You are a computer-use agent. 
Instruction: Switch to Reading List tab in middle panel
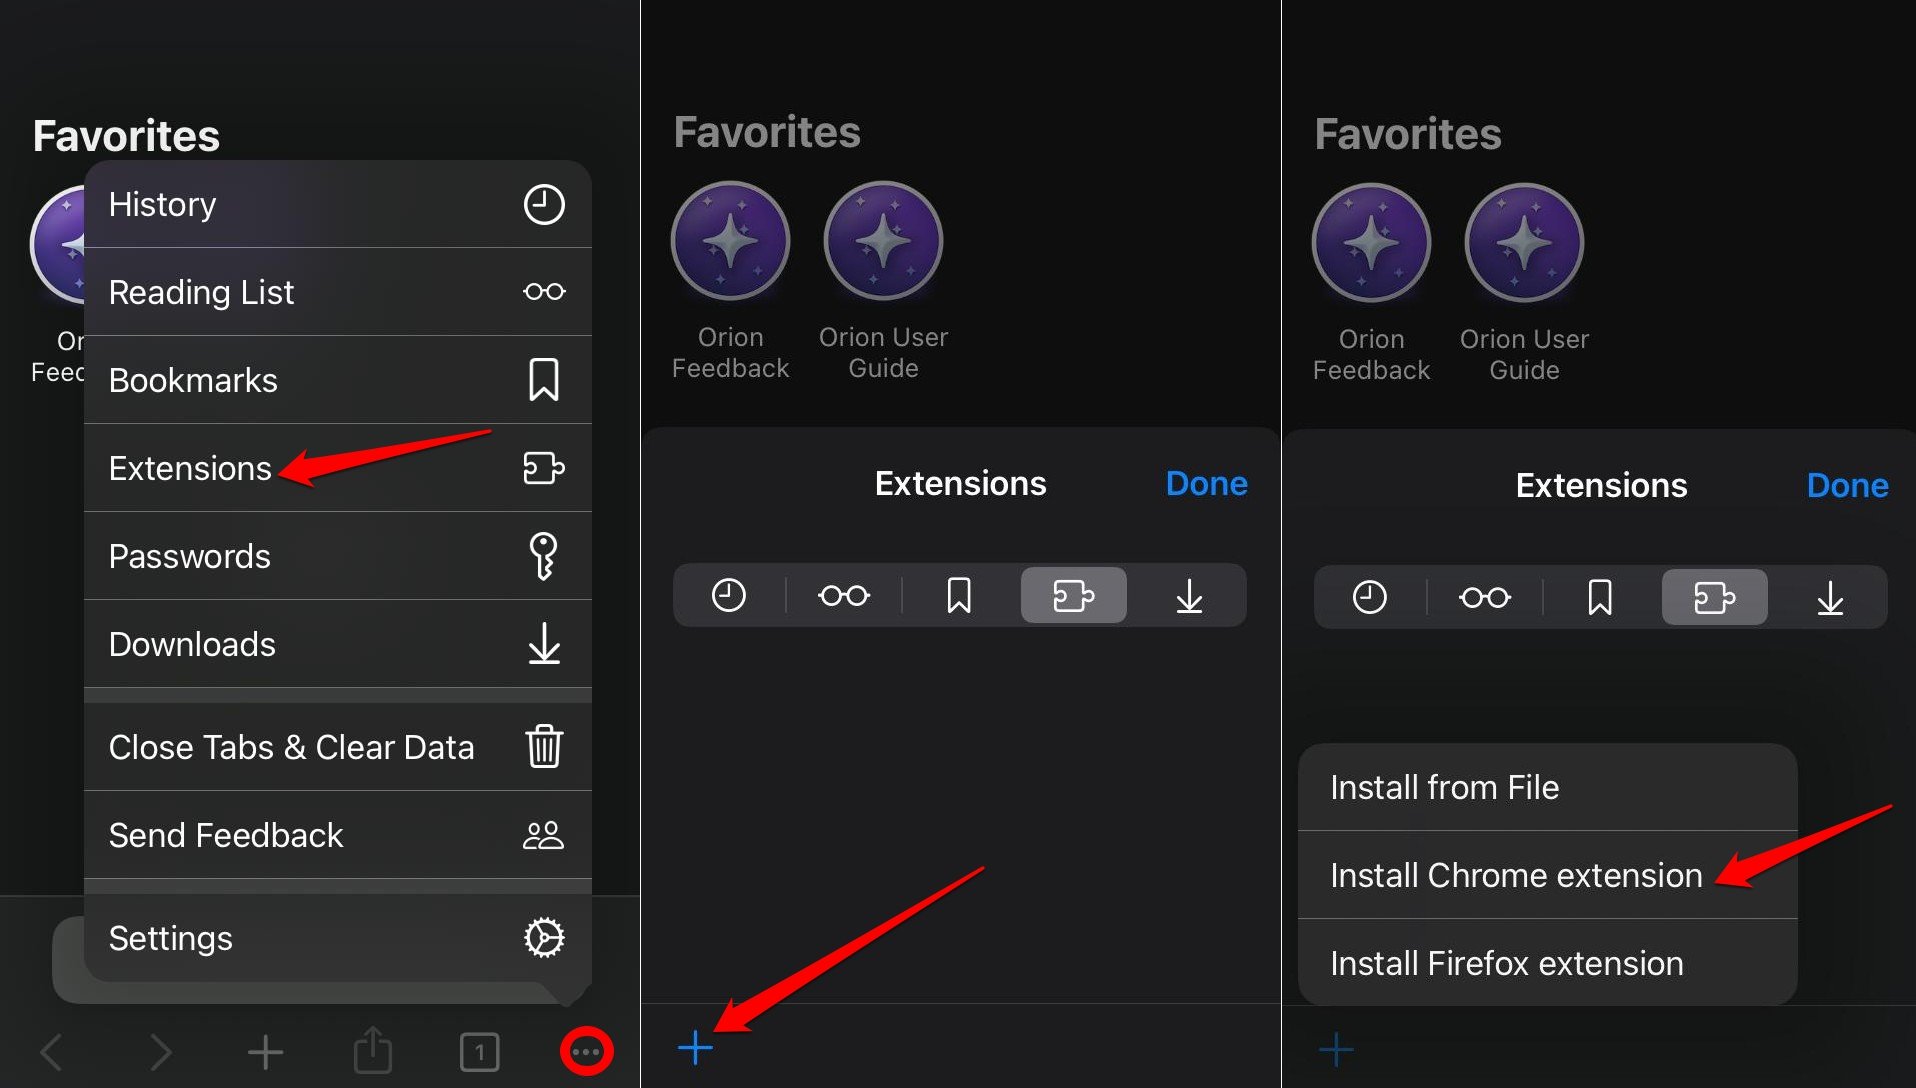(x=844, y=596)
